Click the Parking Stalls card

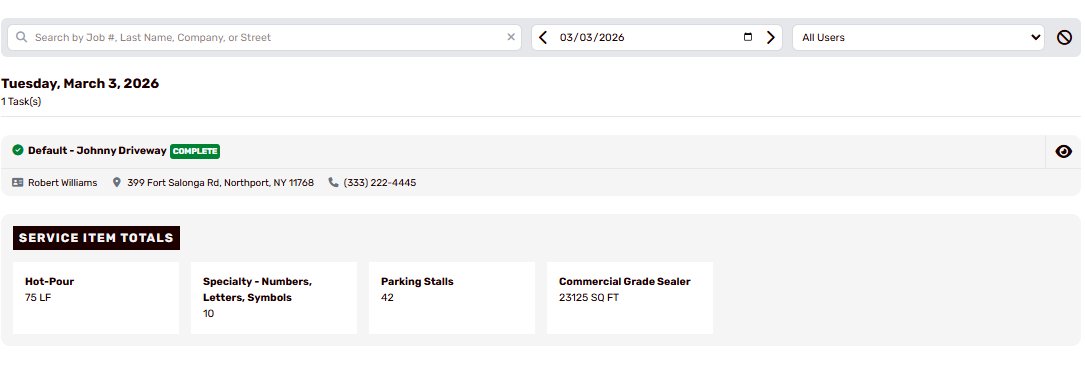tap(452, 298)
